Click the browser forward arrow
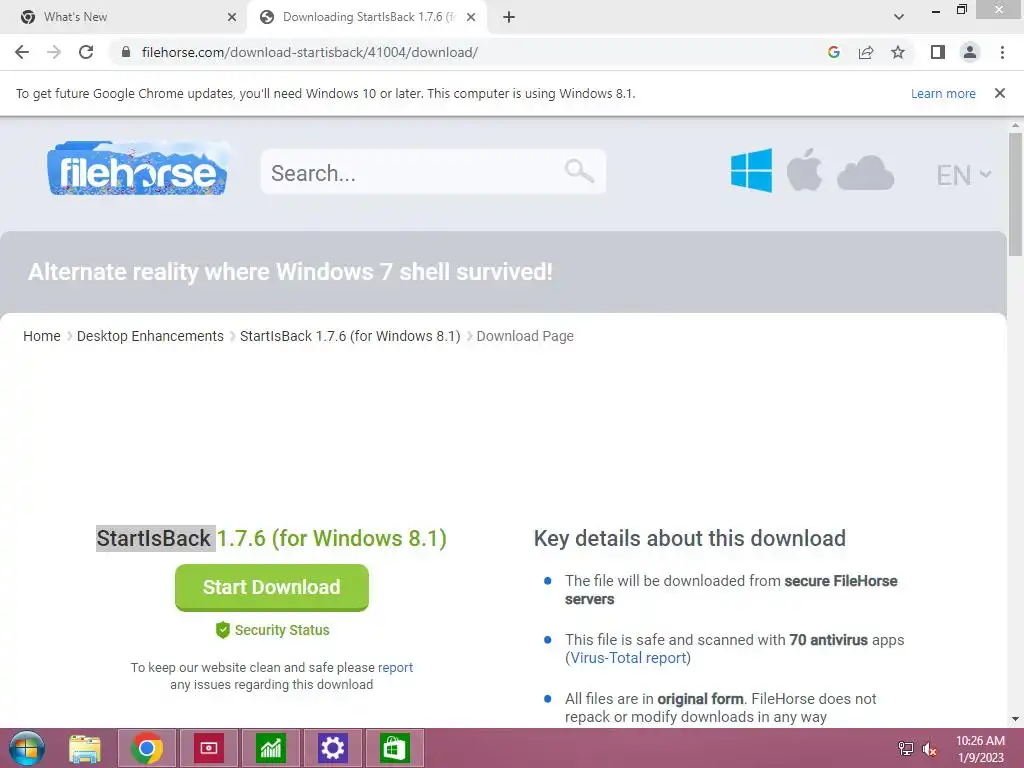 (54, 52)
